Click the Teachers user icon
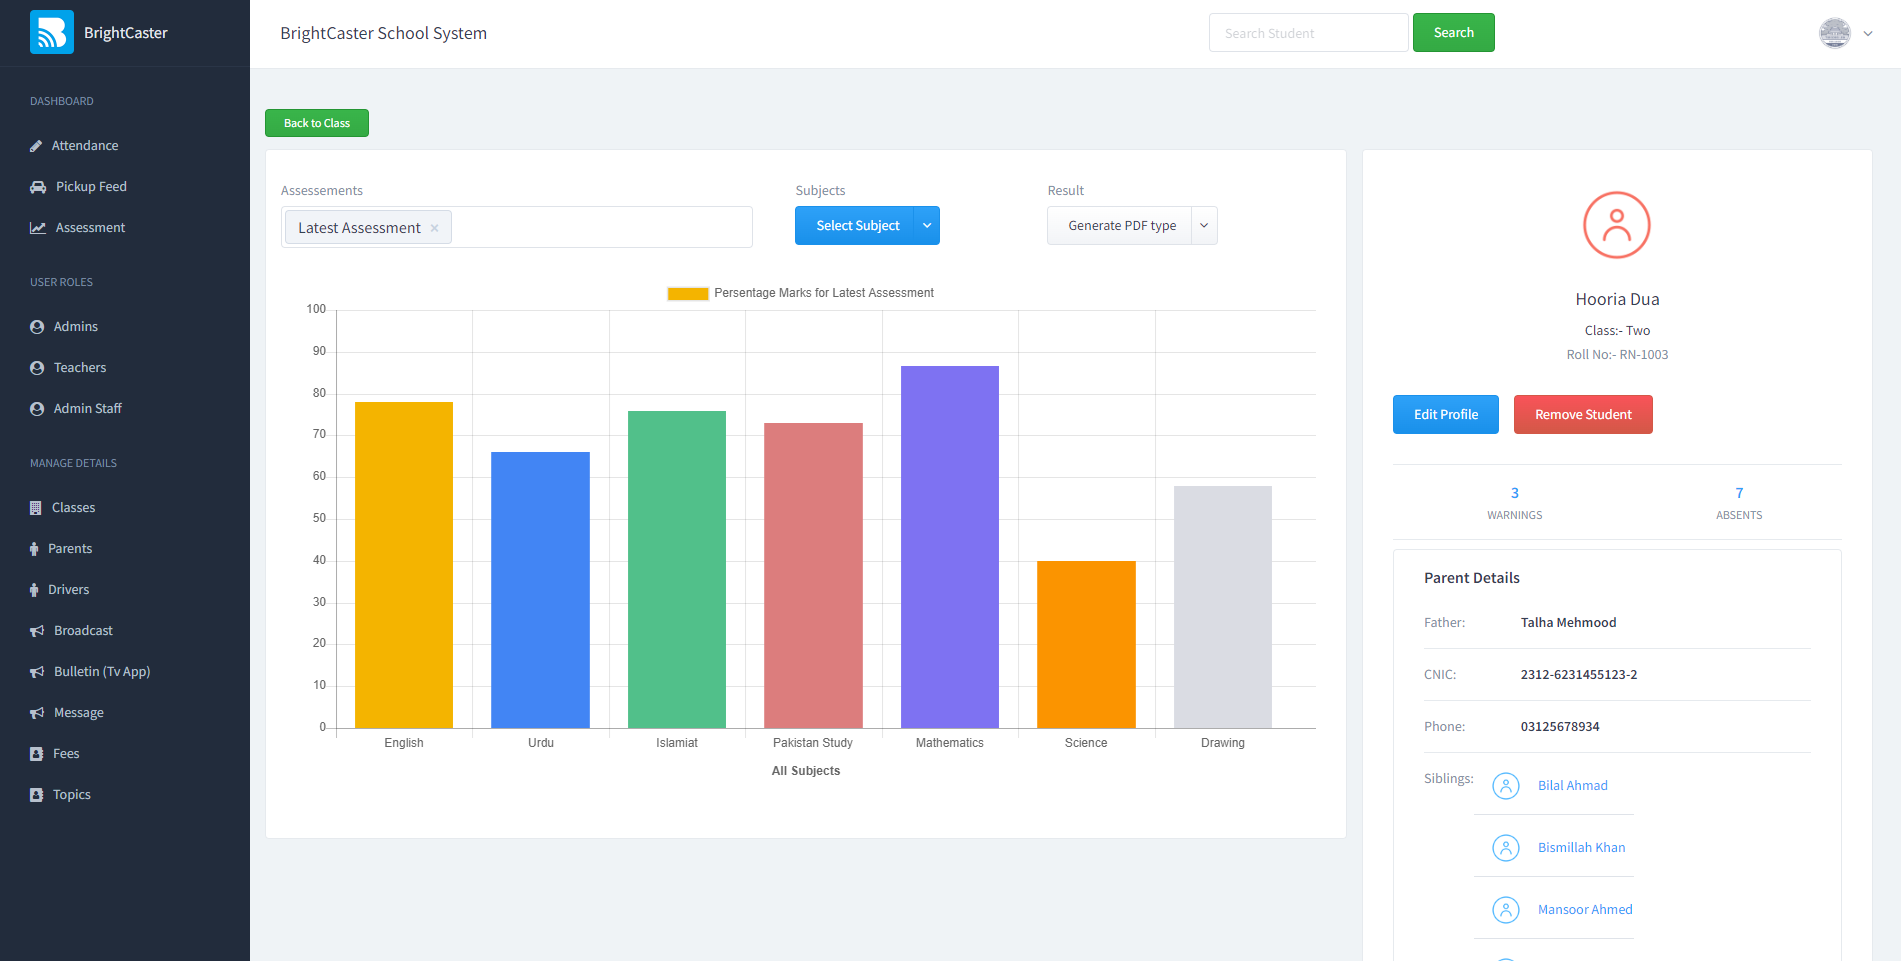Image resolution: width=1901 pixels, height=961 pixels. click(x=37, y=368)
